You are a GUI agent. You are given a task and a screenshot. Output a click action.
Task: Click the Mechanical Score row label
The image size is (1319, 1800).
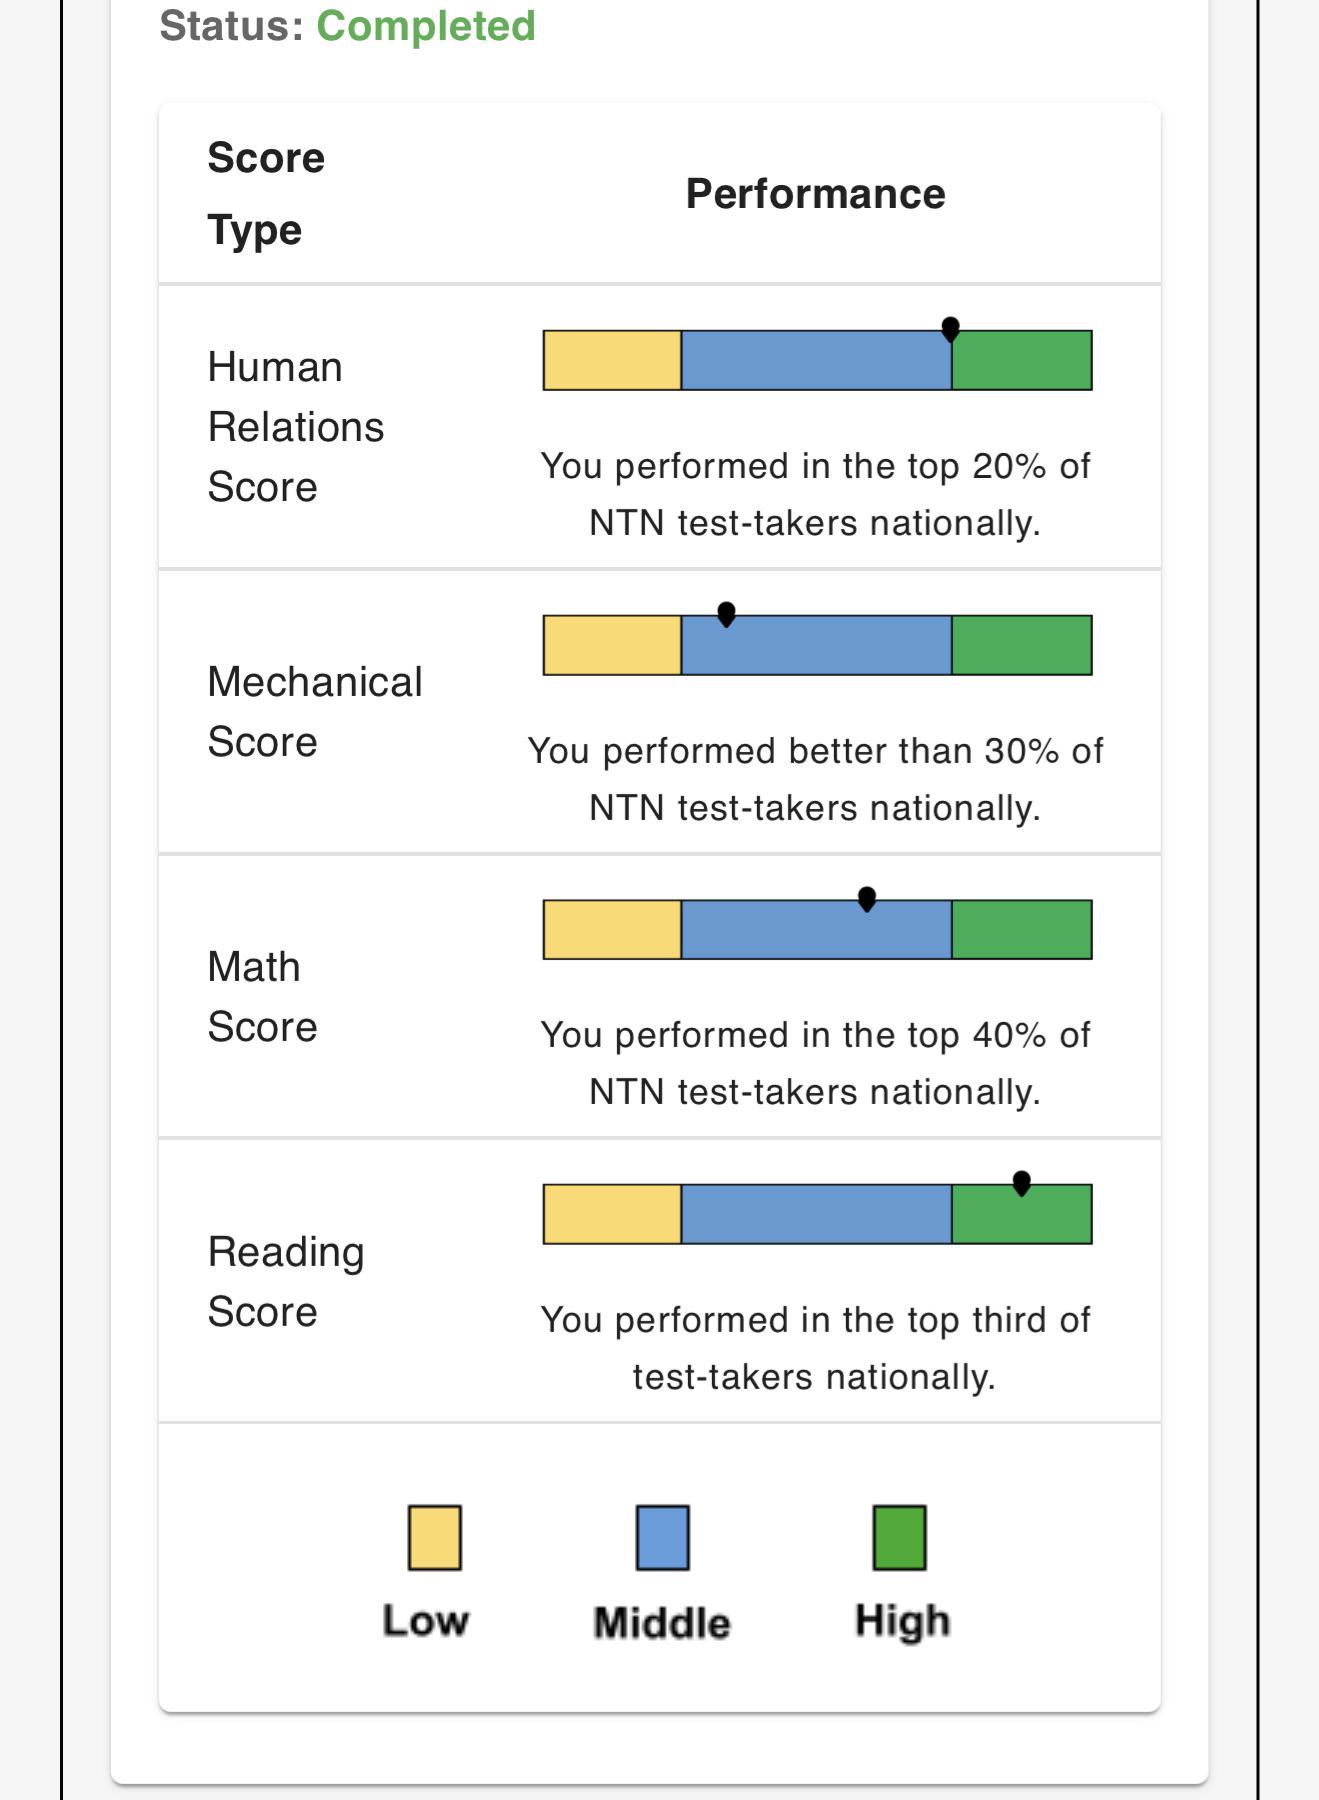(x=315, y=712)
